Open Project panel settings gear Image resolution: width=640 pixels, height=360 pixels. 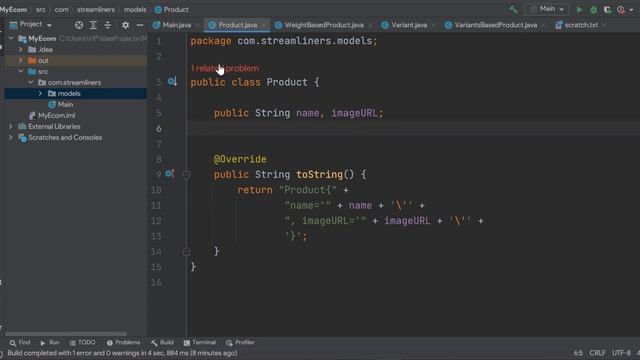click(125, 25)
